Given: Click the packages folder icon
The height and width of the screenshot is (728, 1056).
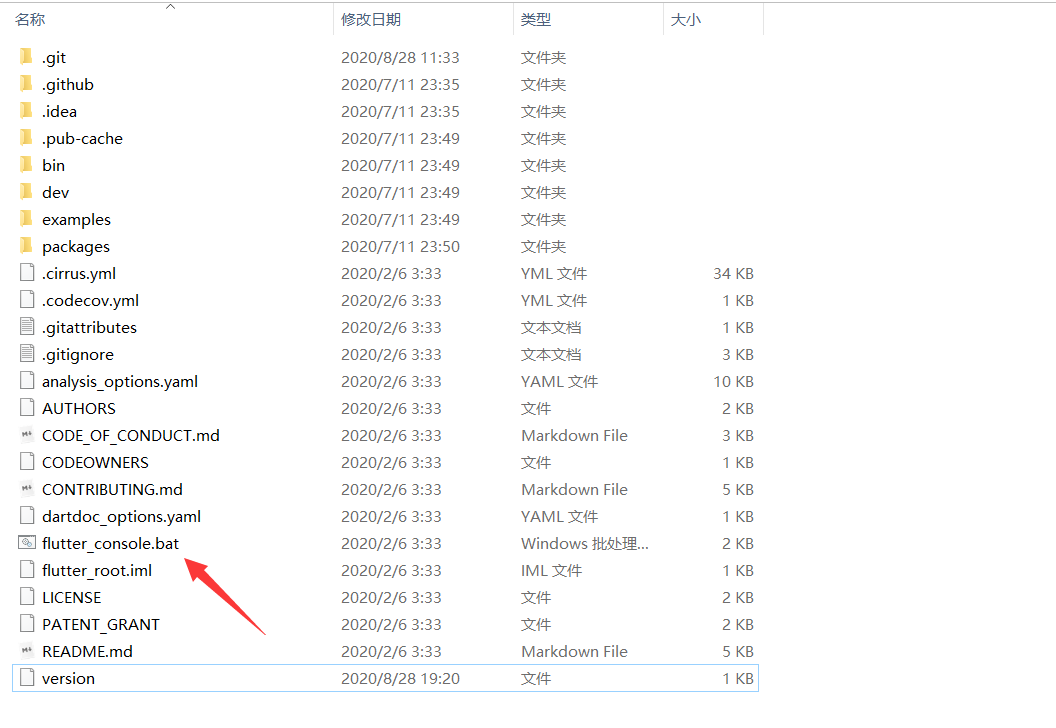Looking at the screenshot, I should [26, 245].
